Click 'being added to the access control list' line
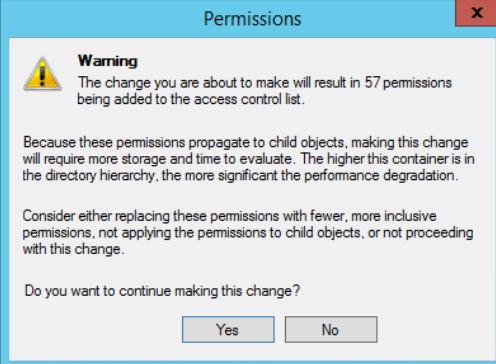Viewport: 496px width, 364px height. pyautogui.click(x=191, y=99)
